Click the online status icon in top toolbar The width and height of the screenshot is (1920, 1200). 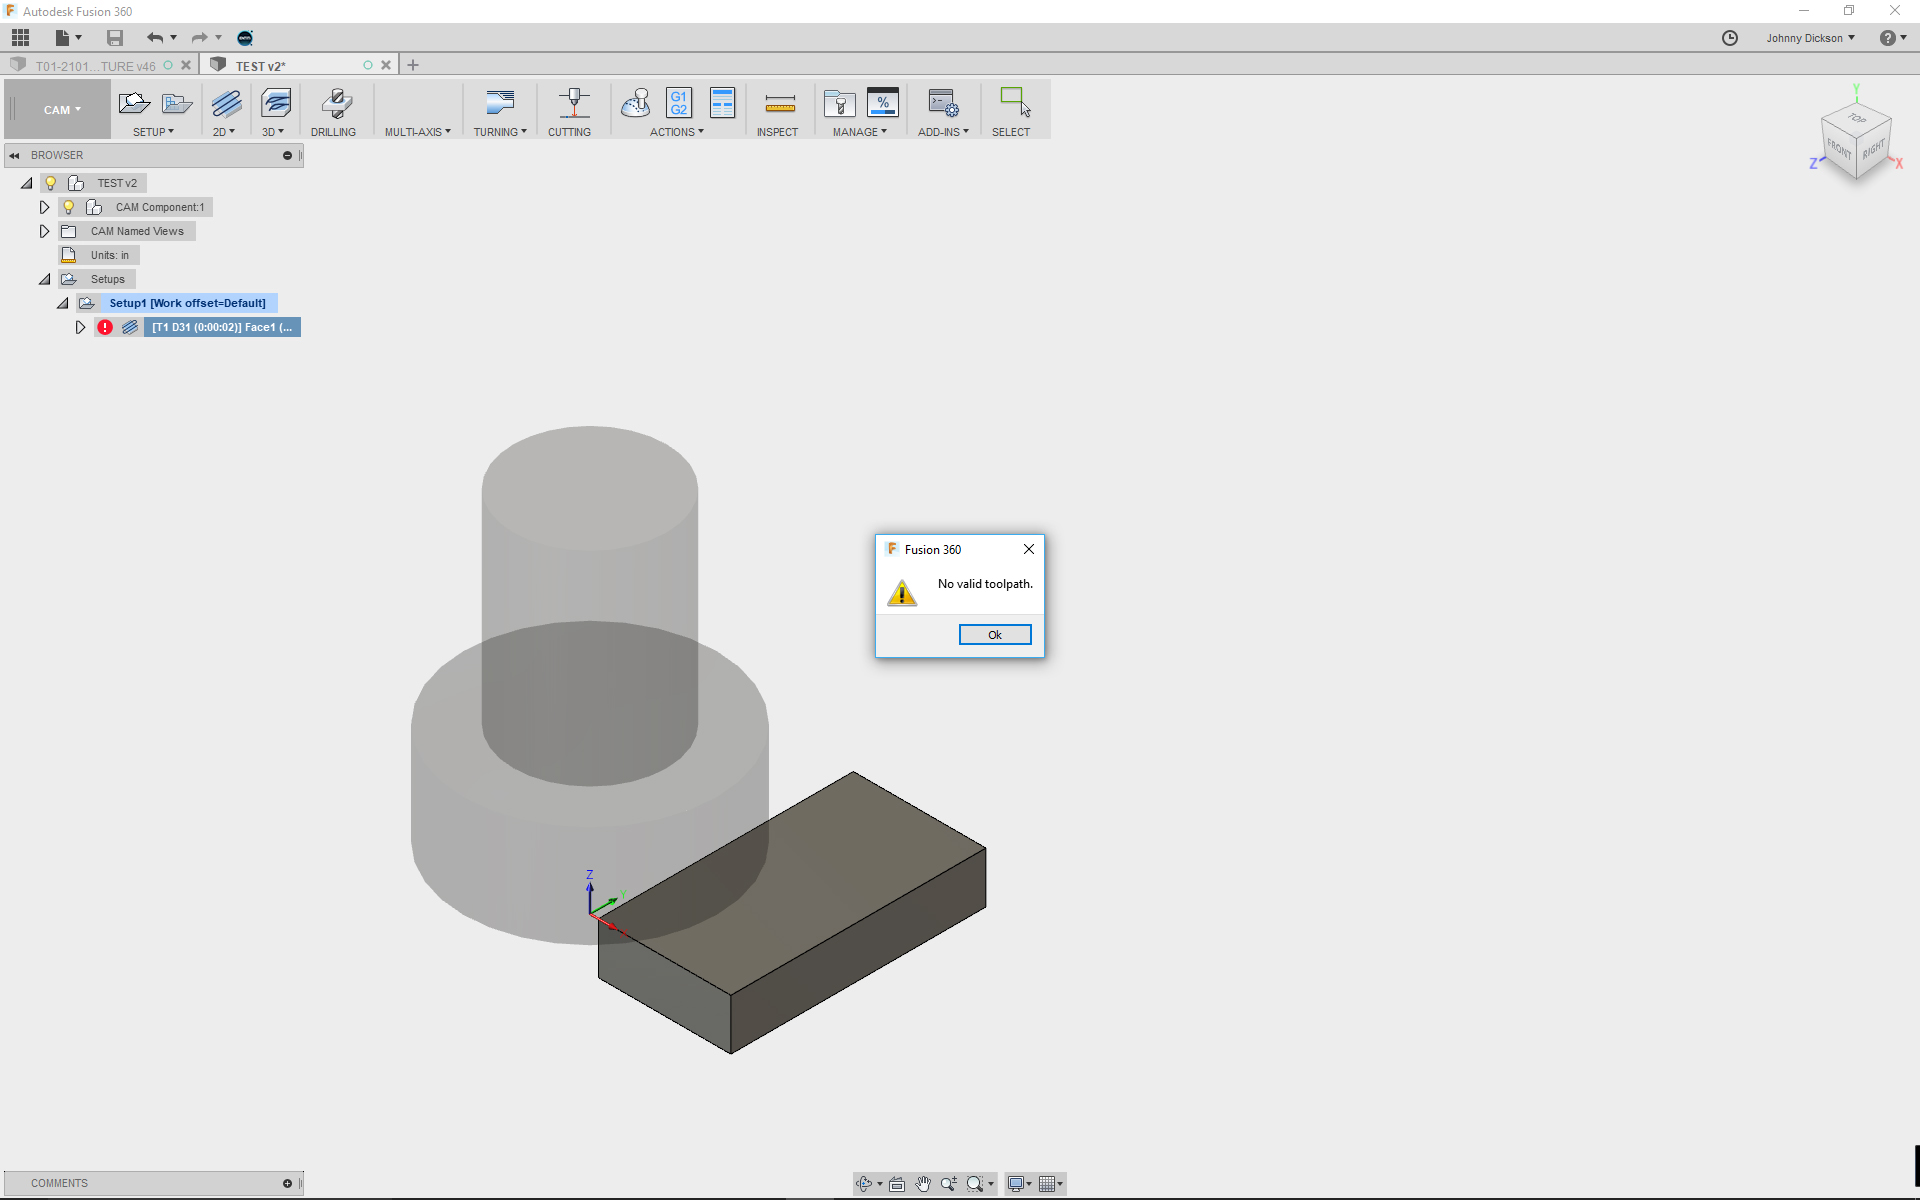pyautogui.click(x=245, y=38)
